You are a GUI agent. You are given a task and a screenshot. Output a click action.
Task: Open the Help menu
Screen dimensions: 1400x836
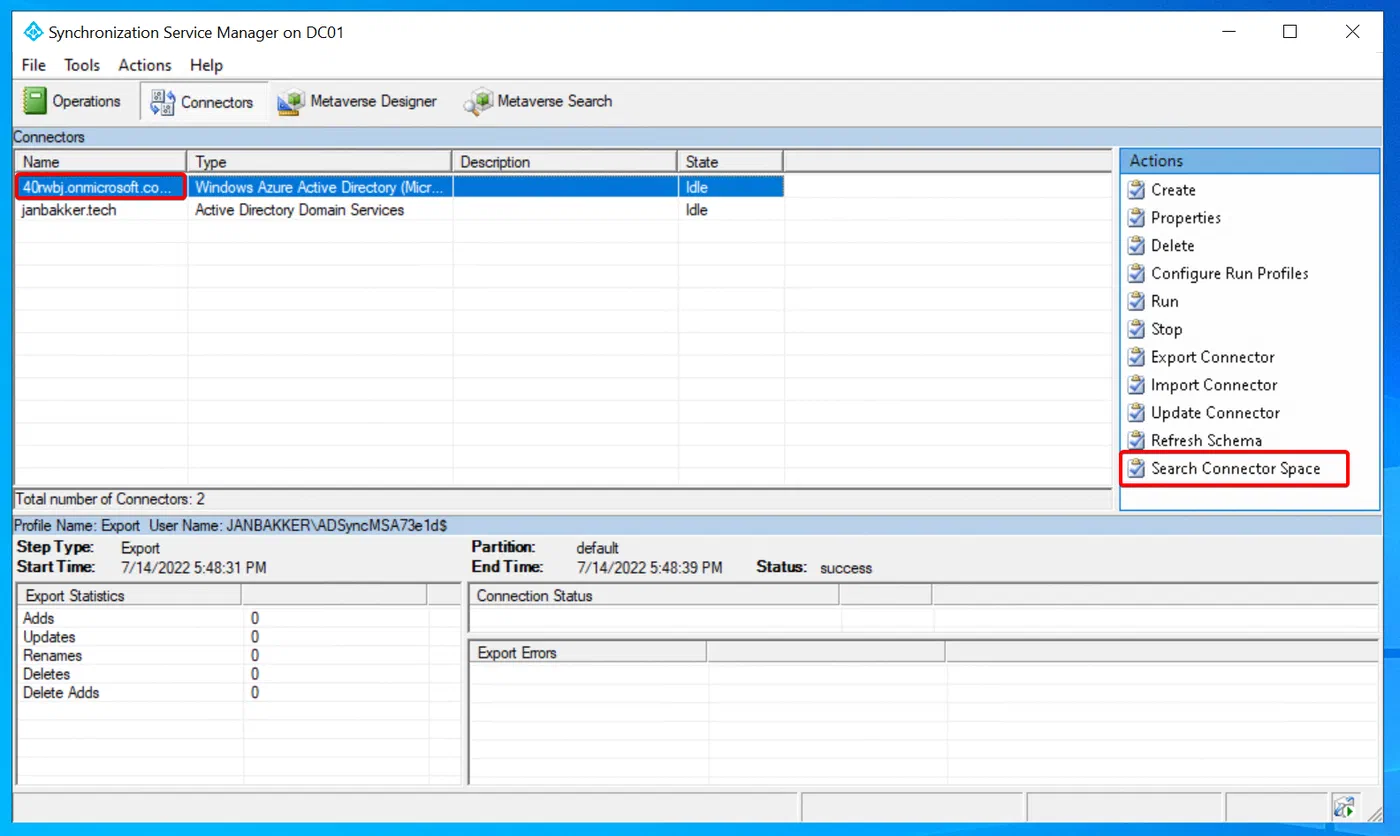[x=206, y=65]
